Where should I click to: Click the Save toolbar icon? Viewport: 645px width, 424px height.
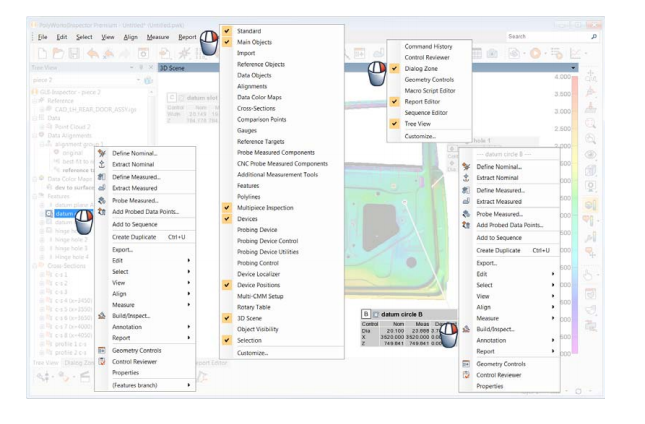click(x=73, y=52)
